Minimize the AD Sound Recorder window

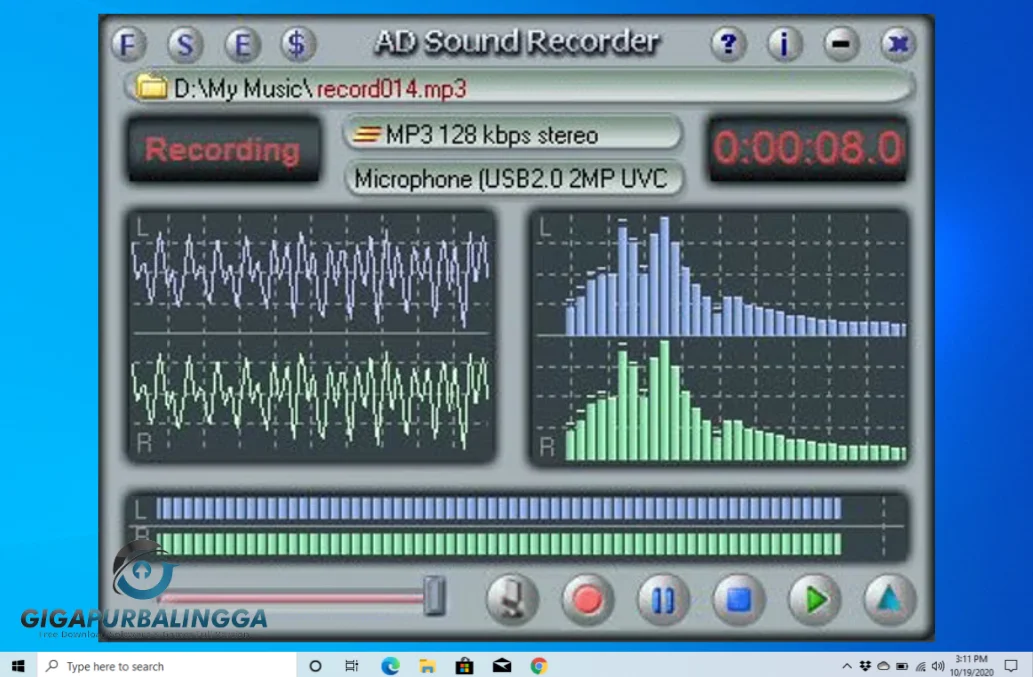coord(841,44)
